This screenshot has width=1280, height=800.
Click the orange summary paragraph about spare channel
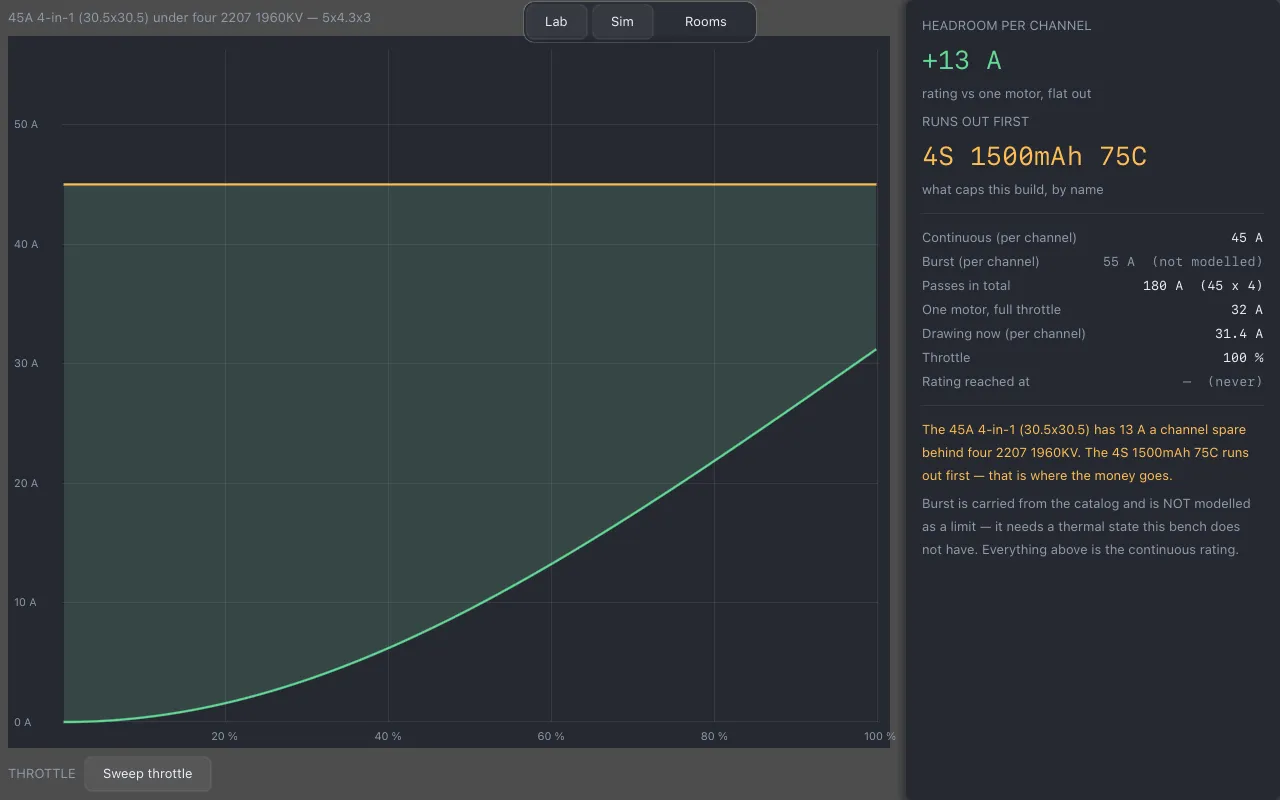click(x=1085, y=452)
